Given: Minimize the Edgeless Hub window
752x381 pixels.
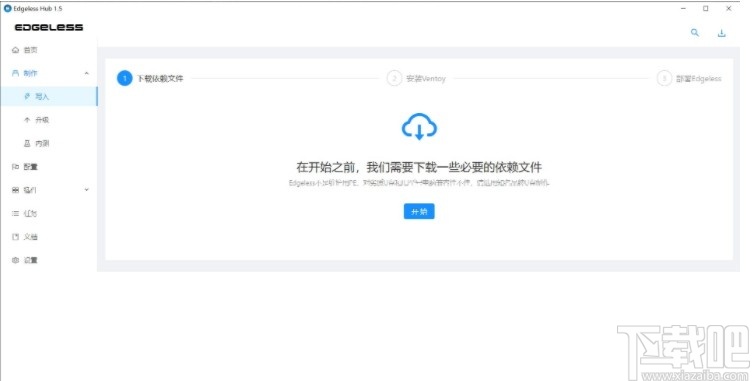Looking at the screenshot, I should coord(683,9).
